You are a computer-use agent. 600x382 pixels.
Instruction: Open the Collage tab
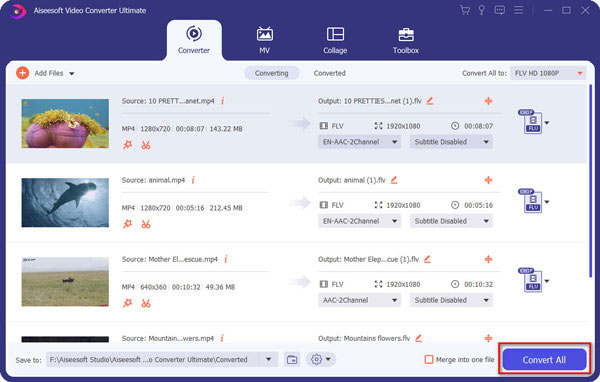pyautogui.click(x=335, y=41)
